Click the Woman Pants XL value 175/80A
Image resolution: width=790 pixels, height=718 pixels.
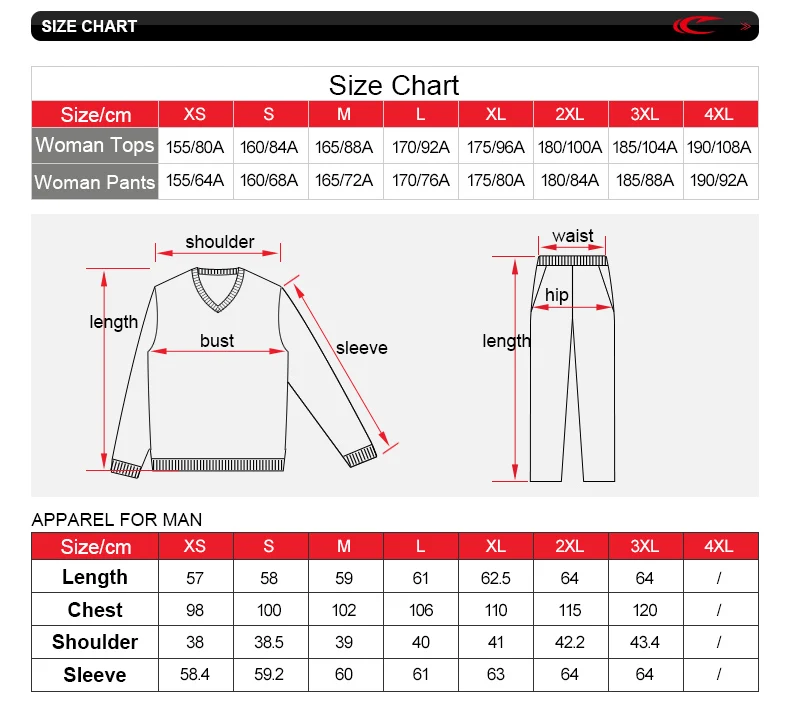pyautogui.click(x=496, y=180)
